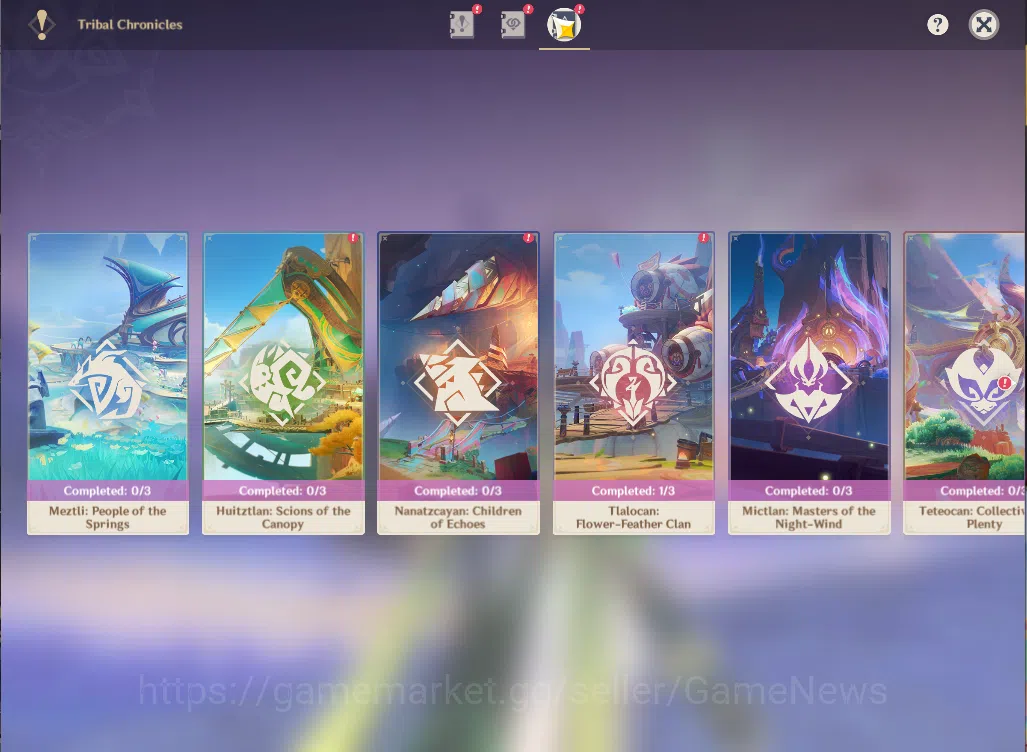Image resolution: width=1027 pixels, height=752 pixels.
Task: Select Huitztlan: Scions of the Canopy label
Action: click(283, 517)
